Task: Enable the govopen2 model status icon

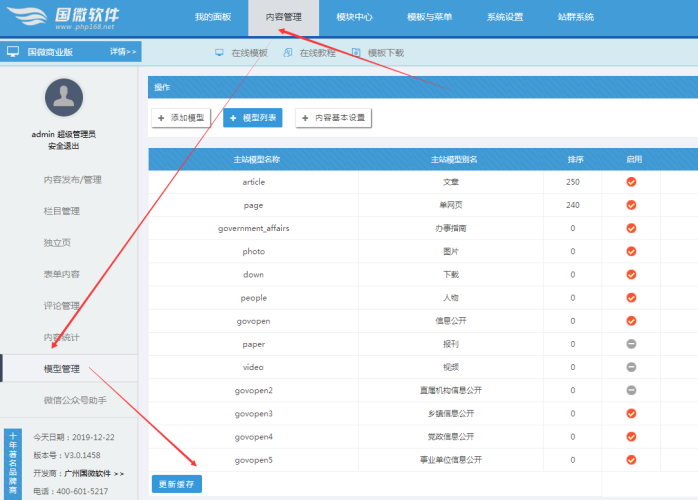Action: pos(631,390)
